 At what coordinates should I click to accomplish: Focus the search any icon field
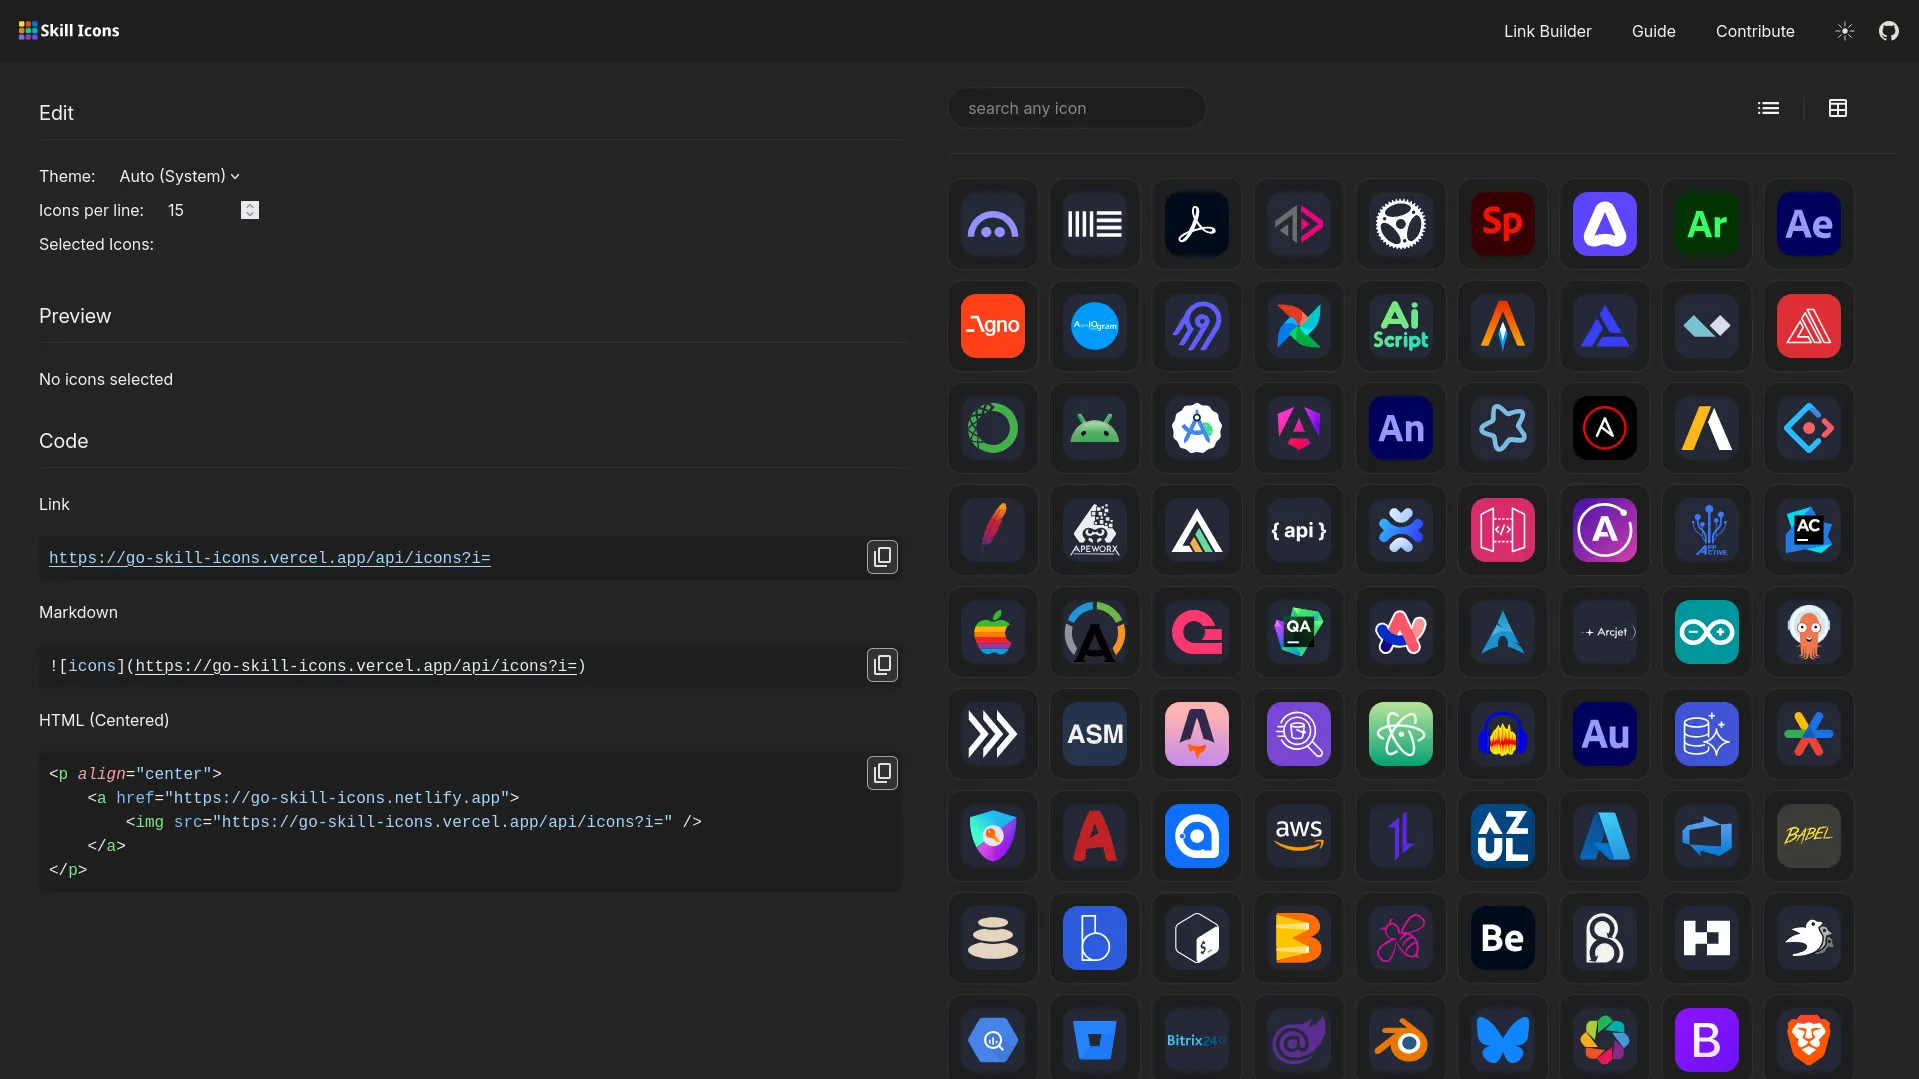[x=1076, y=108]
